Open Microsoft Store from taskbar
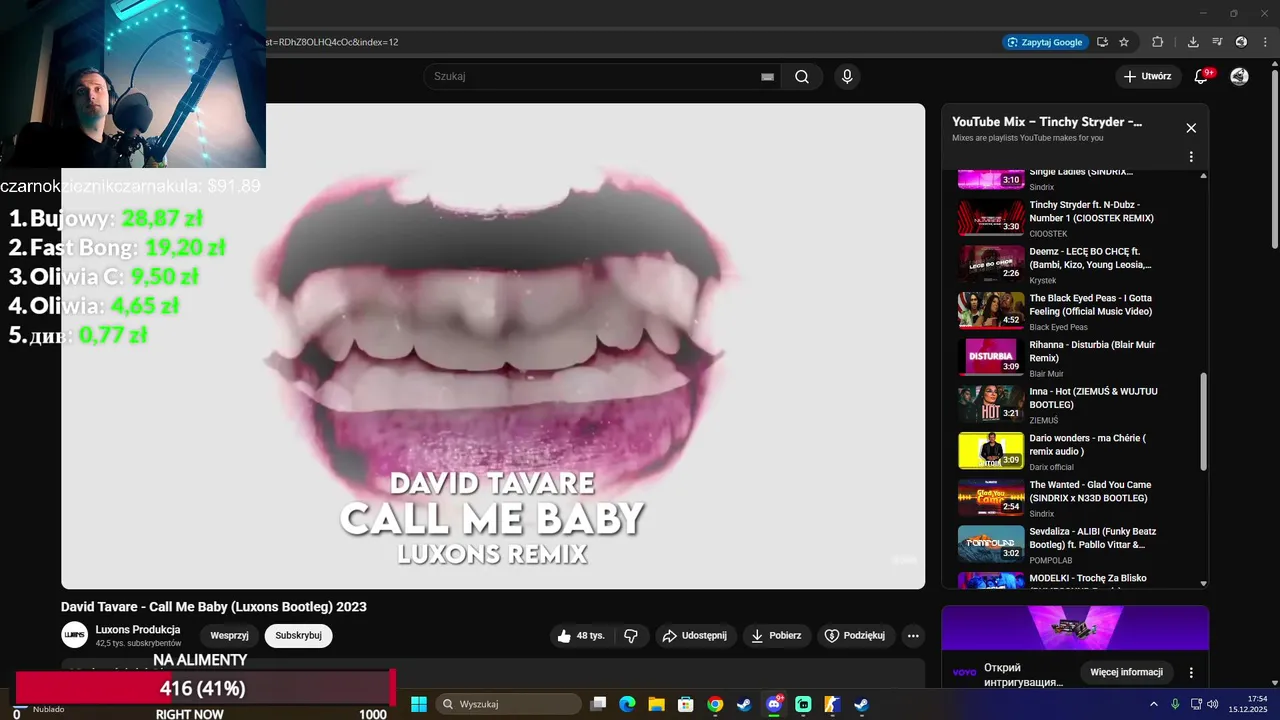This screenshot has width=1280, height=720. pos(685,704)
